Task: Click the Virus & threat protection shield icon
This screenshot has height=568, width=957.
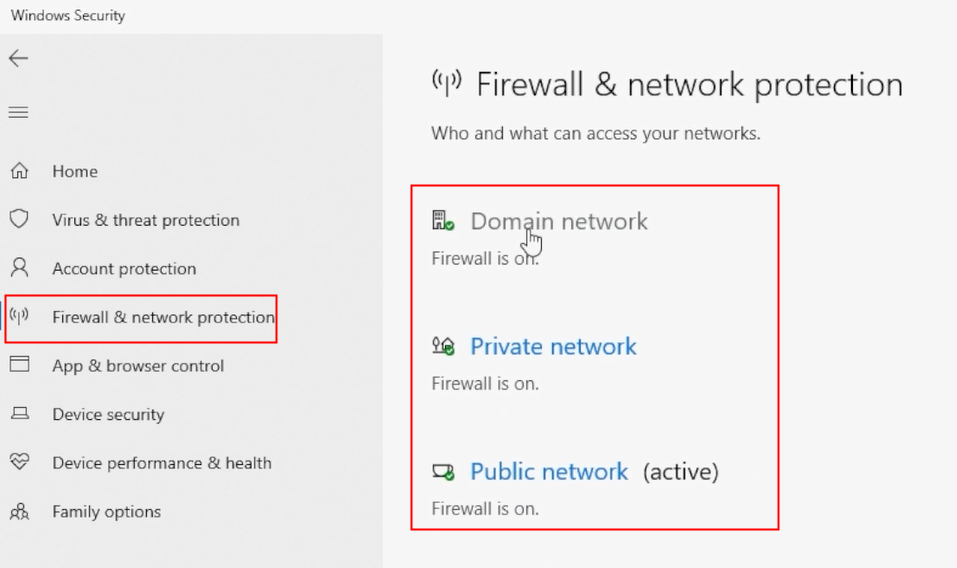Action: 20,219
